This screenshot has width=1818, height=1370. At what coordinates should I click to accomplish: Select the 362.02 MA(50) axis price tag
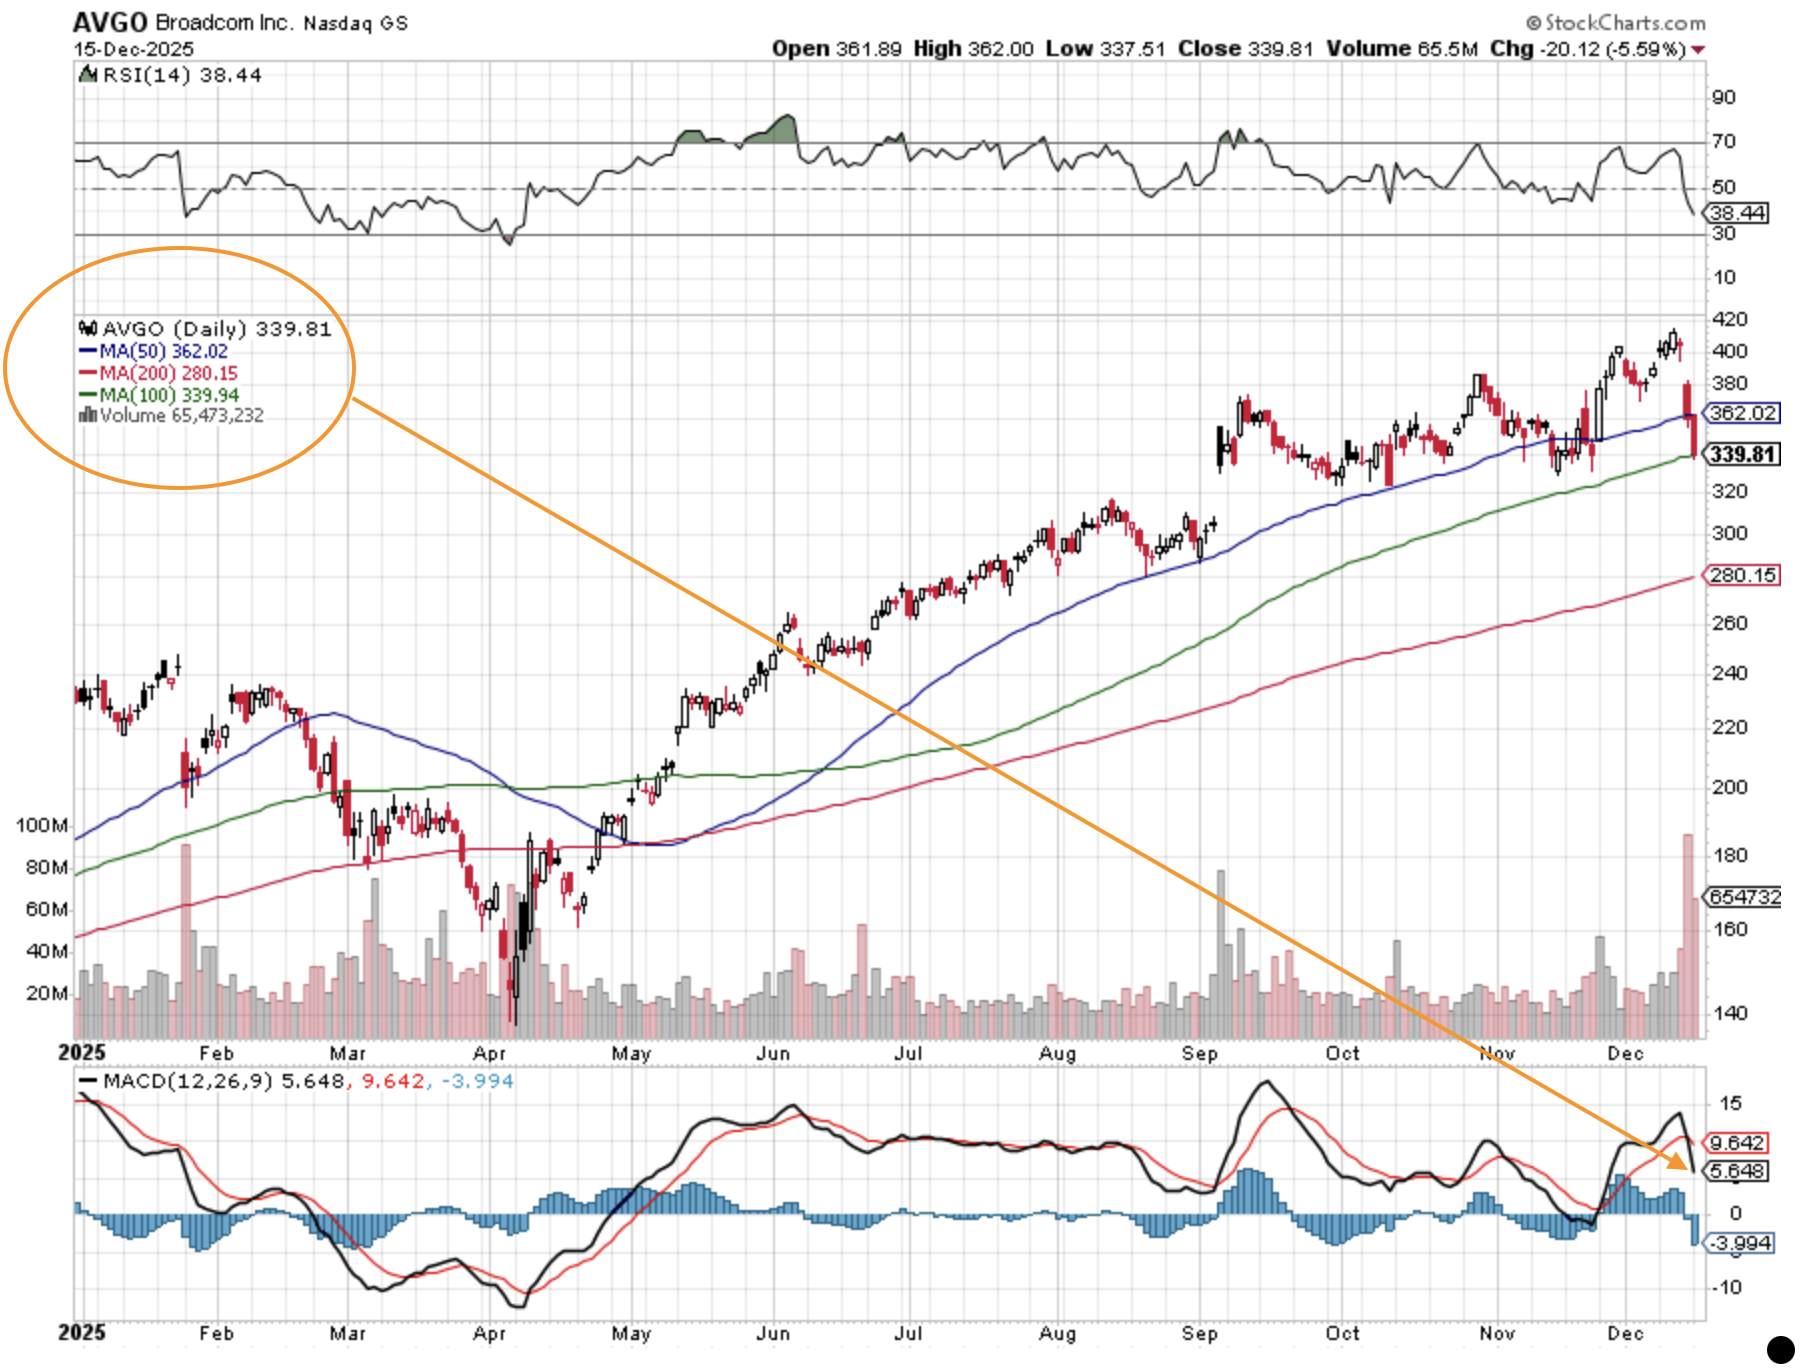tap(1742, 413)
